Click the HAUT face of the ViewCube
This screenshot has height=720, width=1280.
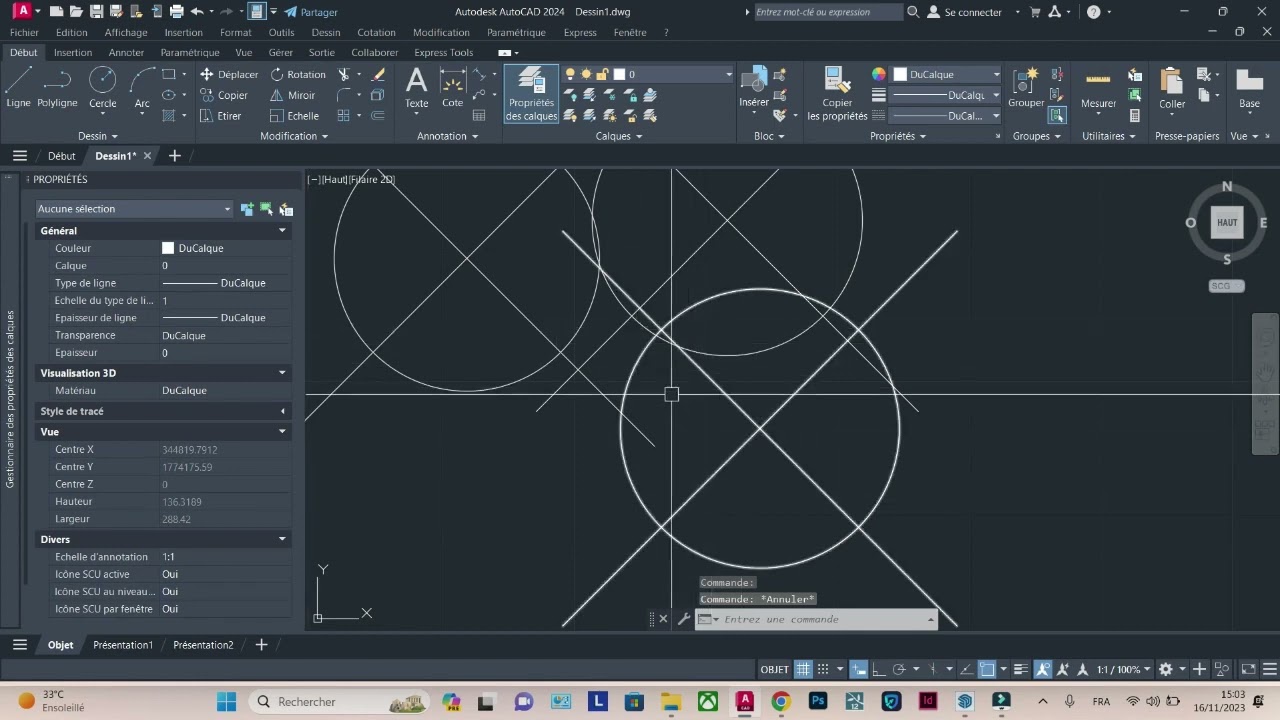pos(1227,222)
